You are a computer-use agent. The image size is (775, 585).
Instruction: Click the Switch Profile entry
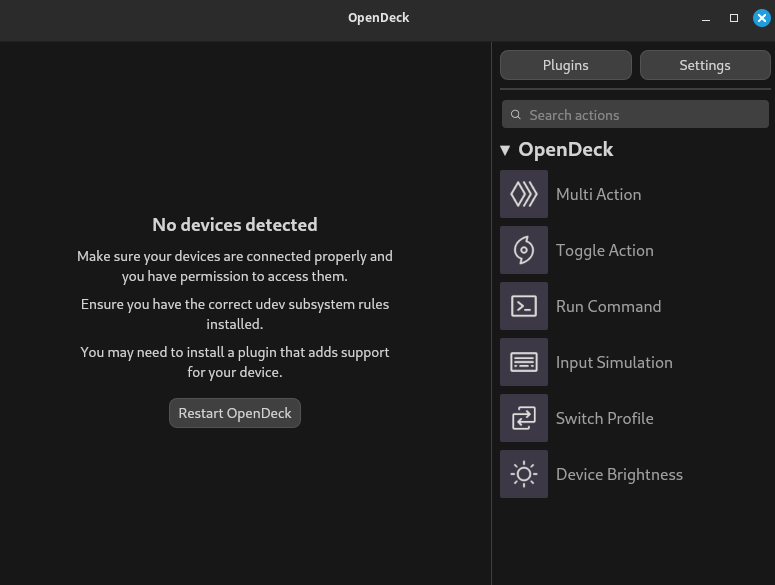(x=604, y=418)
